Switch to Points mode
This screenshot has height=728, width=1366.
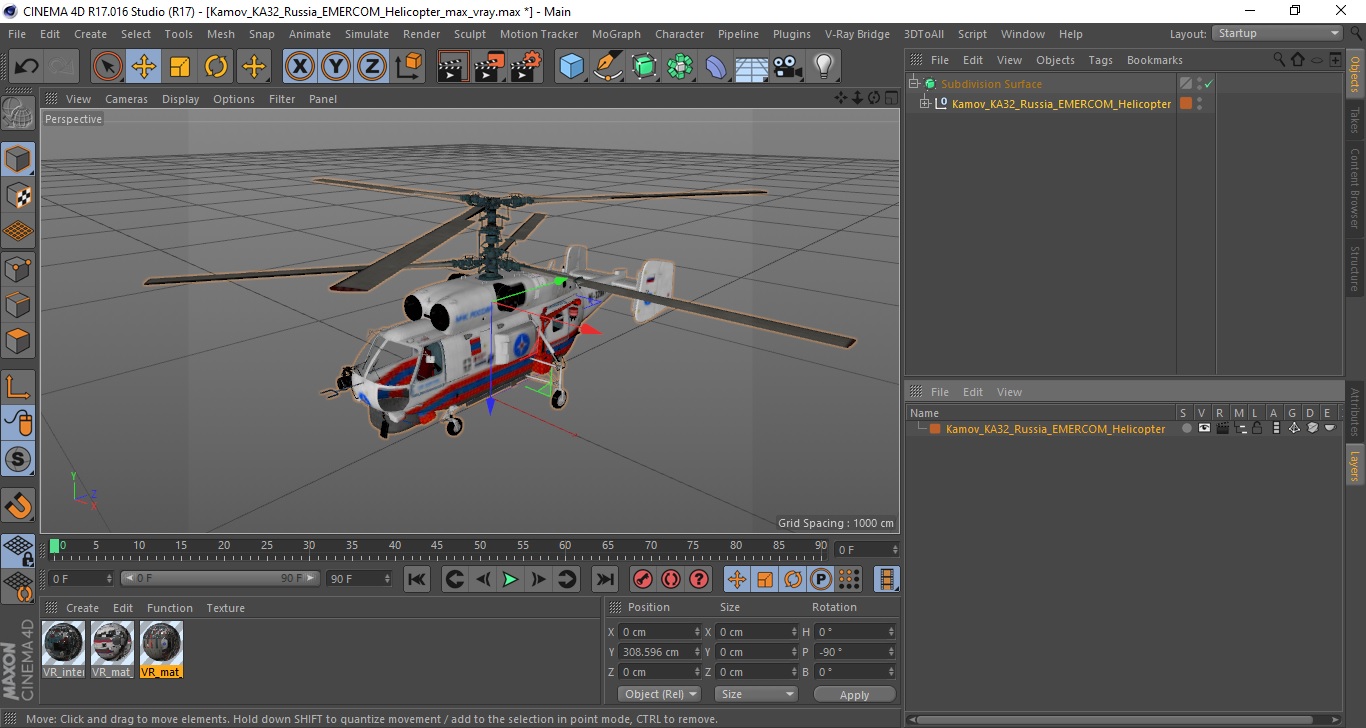tap(18, 268)
